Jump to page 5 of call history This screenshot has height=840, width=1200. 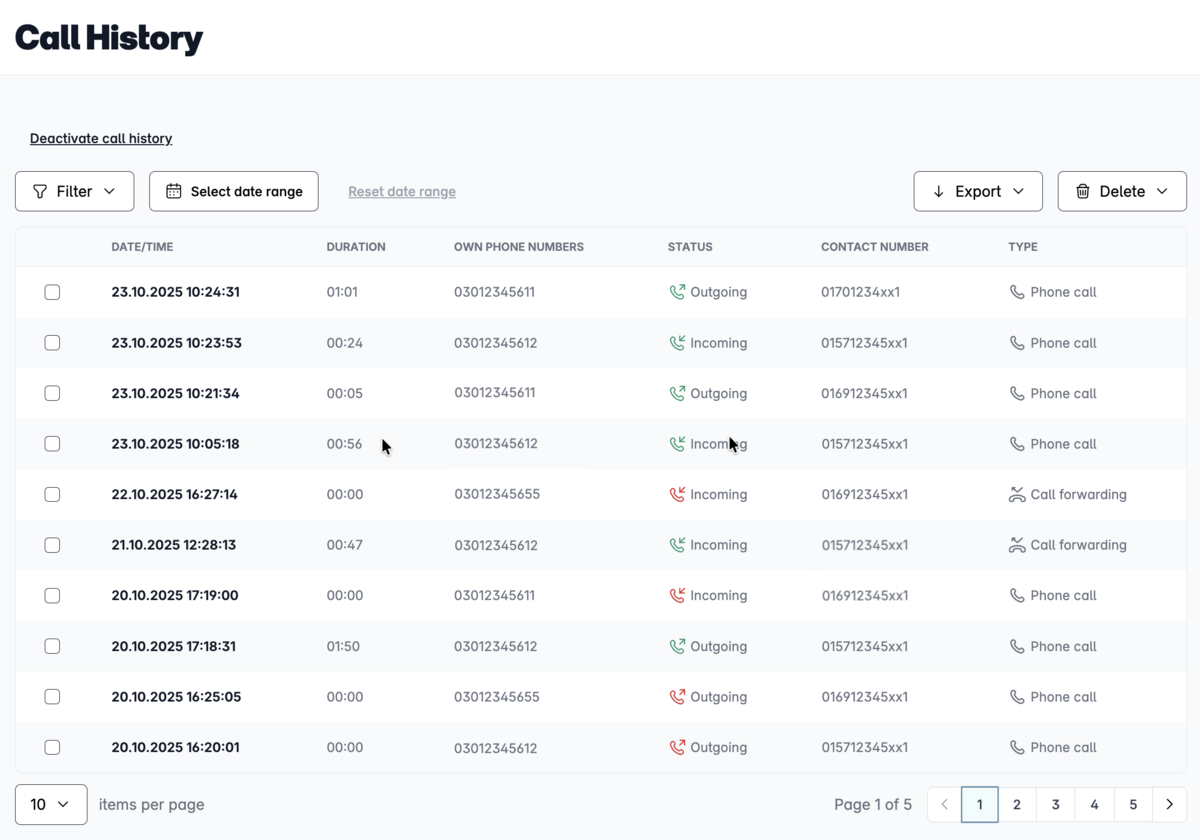pos(1132,804)
